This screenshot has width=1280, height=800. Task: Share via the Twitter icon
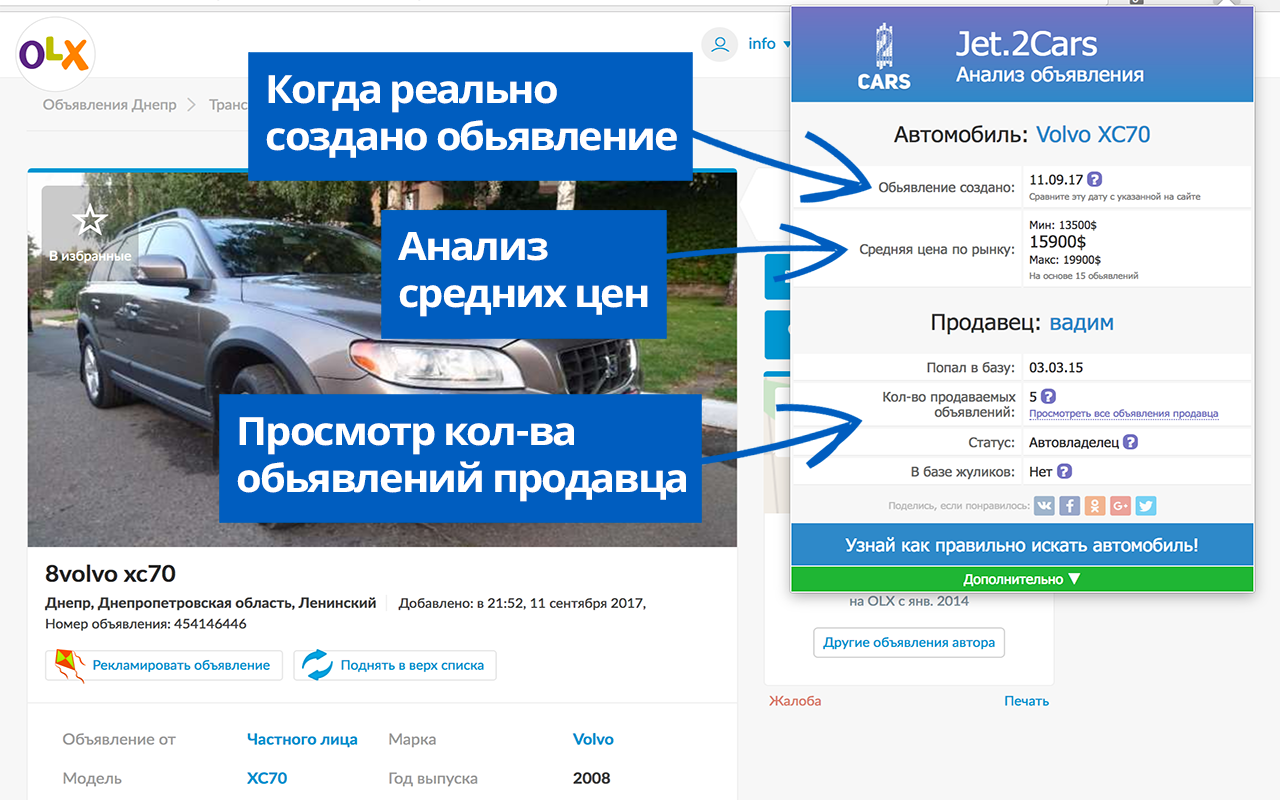(x=1146, y=506)
